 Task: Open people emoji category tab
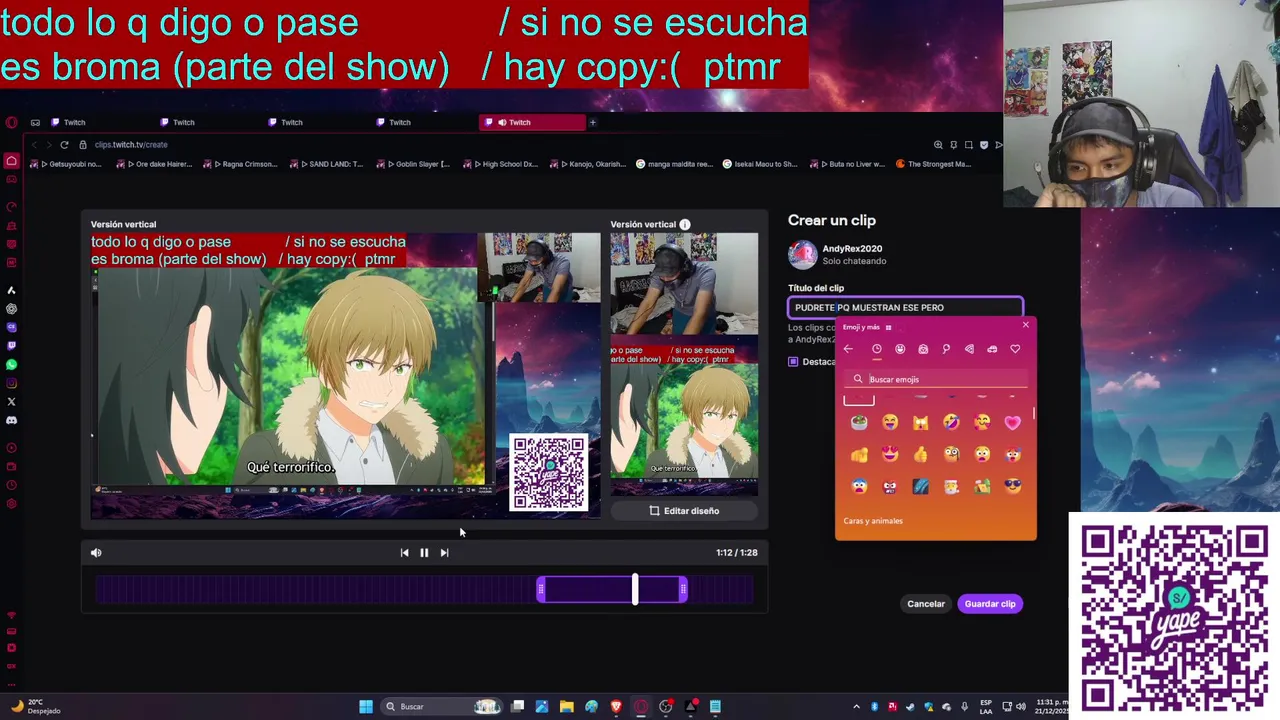(x=923, y=349)
